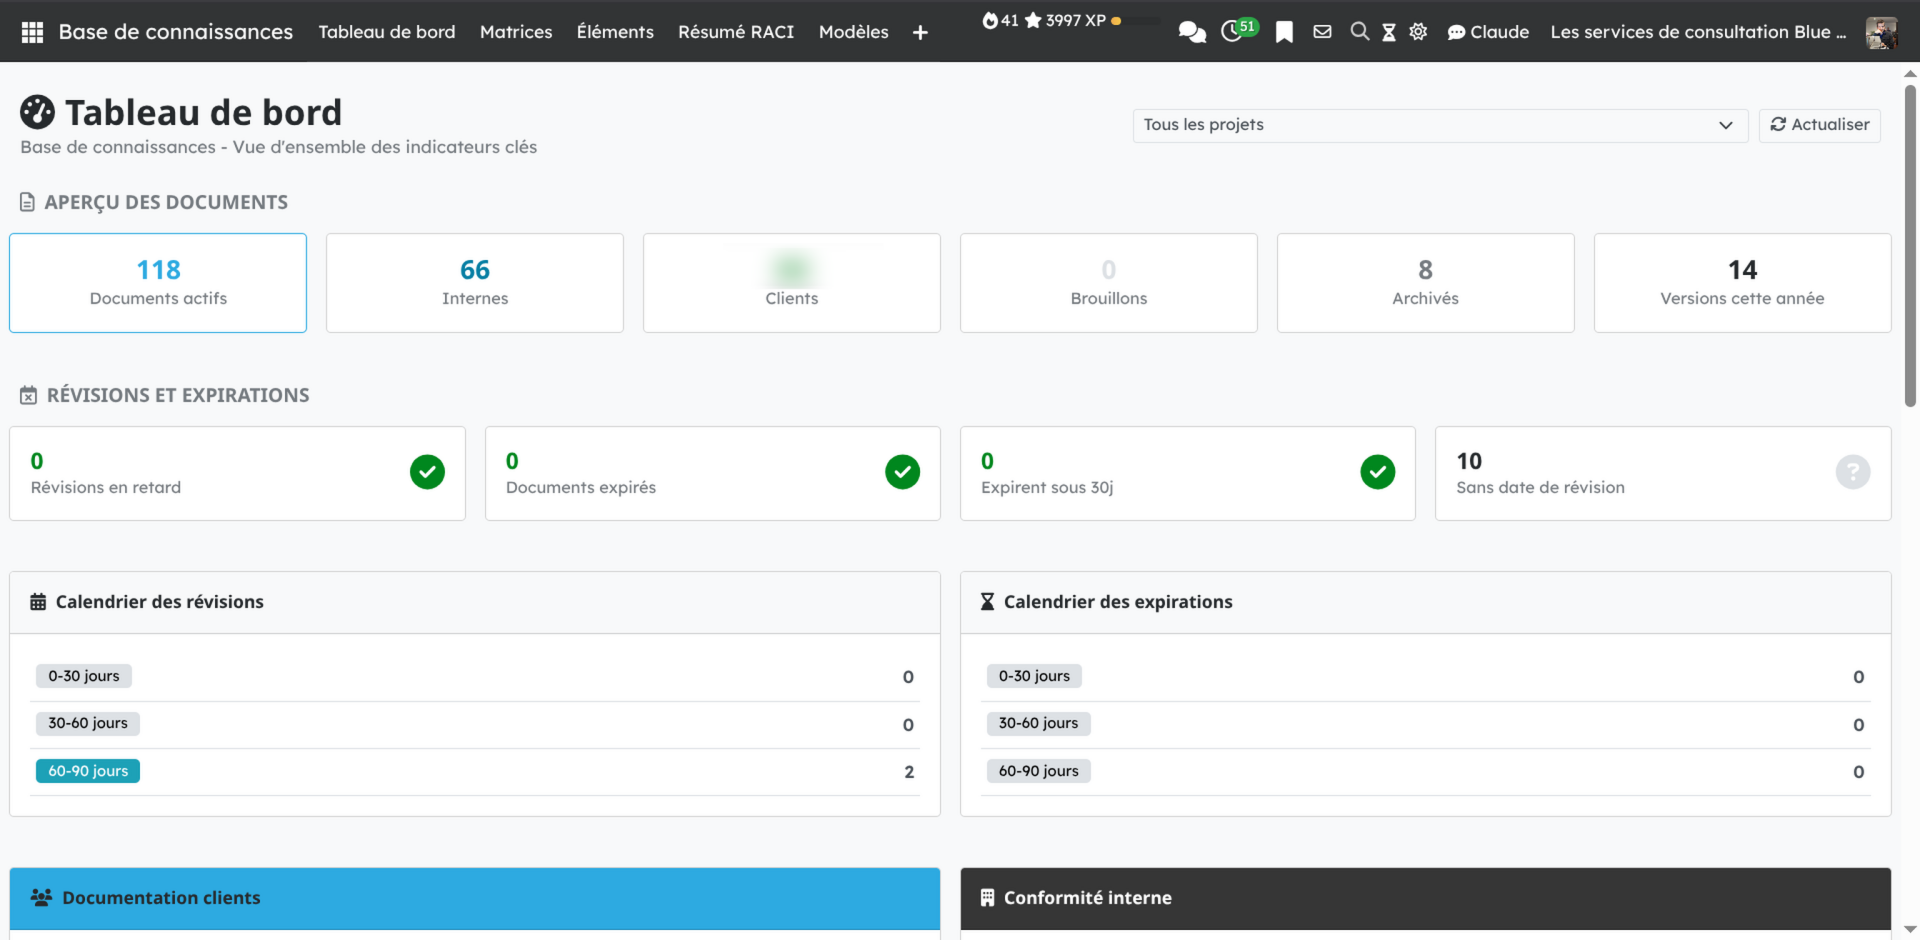Click green check on Révisions en retard

pos(427,472)
